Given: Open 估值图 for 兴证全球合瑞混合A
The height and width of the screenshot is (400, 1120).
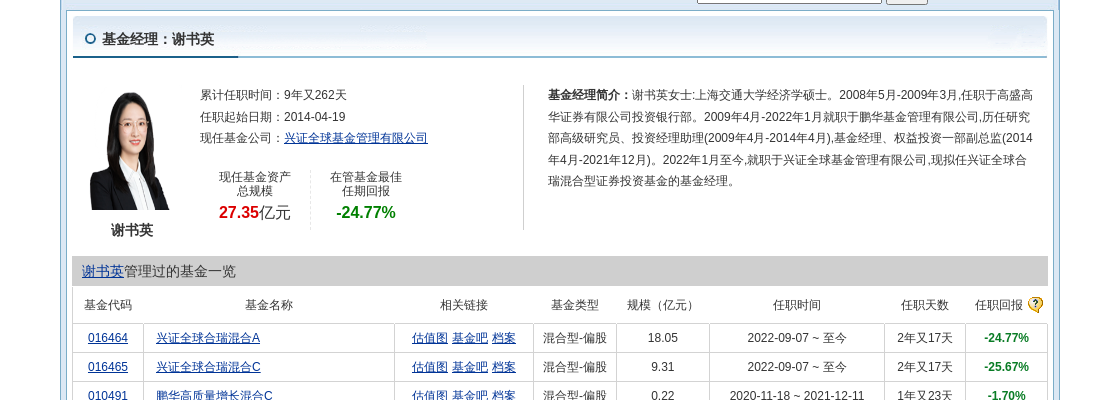Looking at the screenshot, I should (x=430, y=338).
